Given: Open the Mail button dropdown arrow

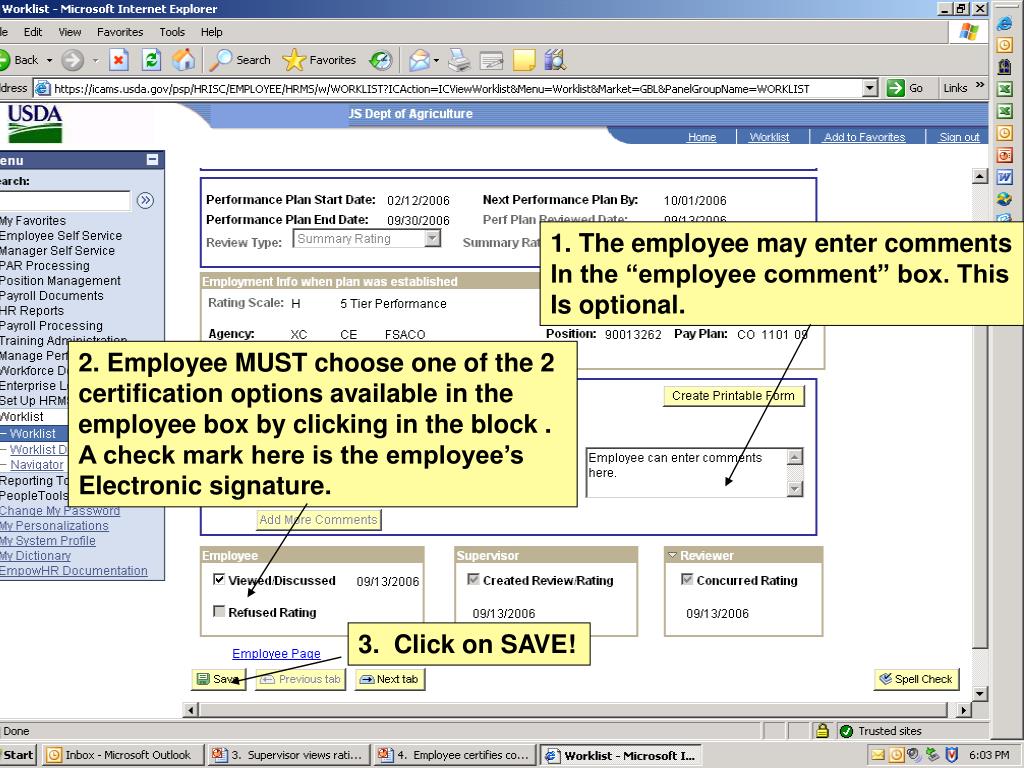Looking at the screenshot, I should click(x=436, y=60).
